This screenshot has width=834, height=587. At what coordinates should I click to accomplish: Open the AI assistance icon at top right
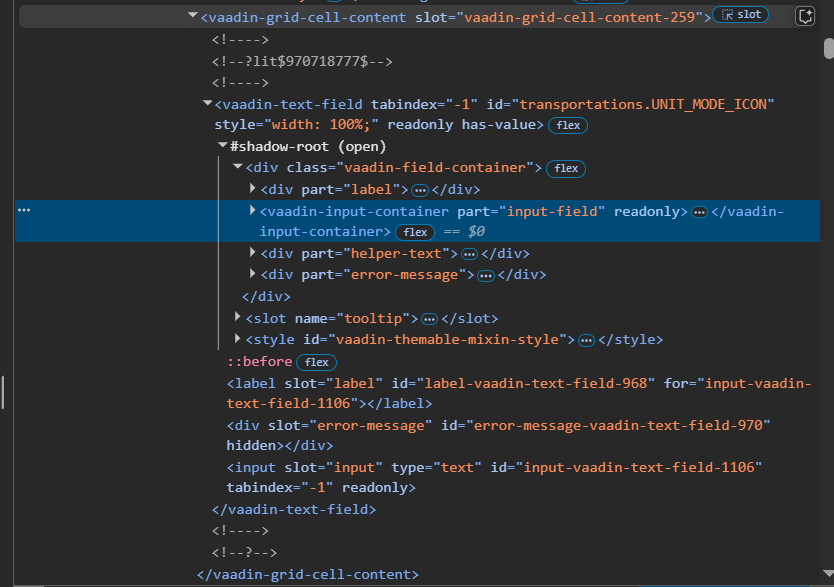(x=806, y=16)
